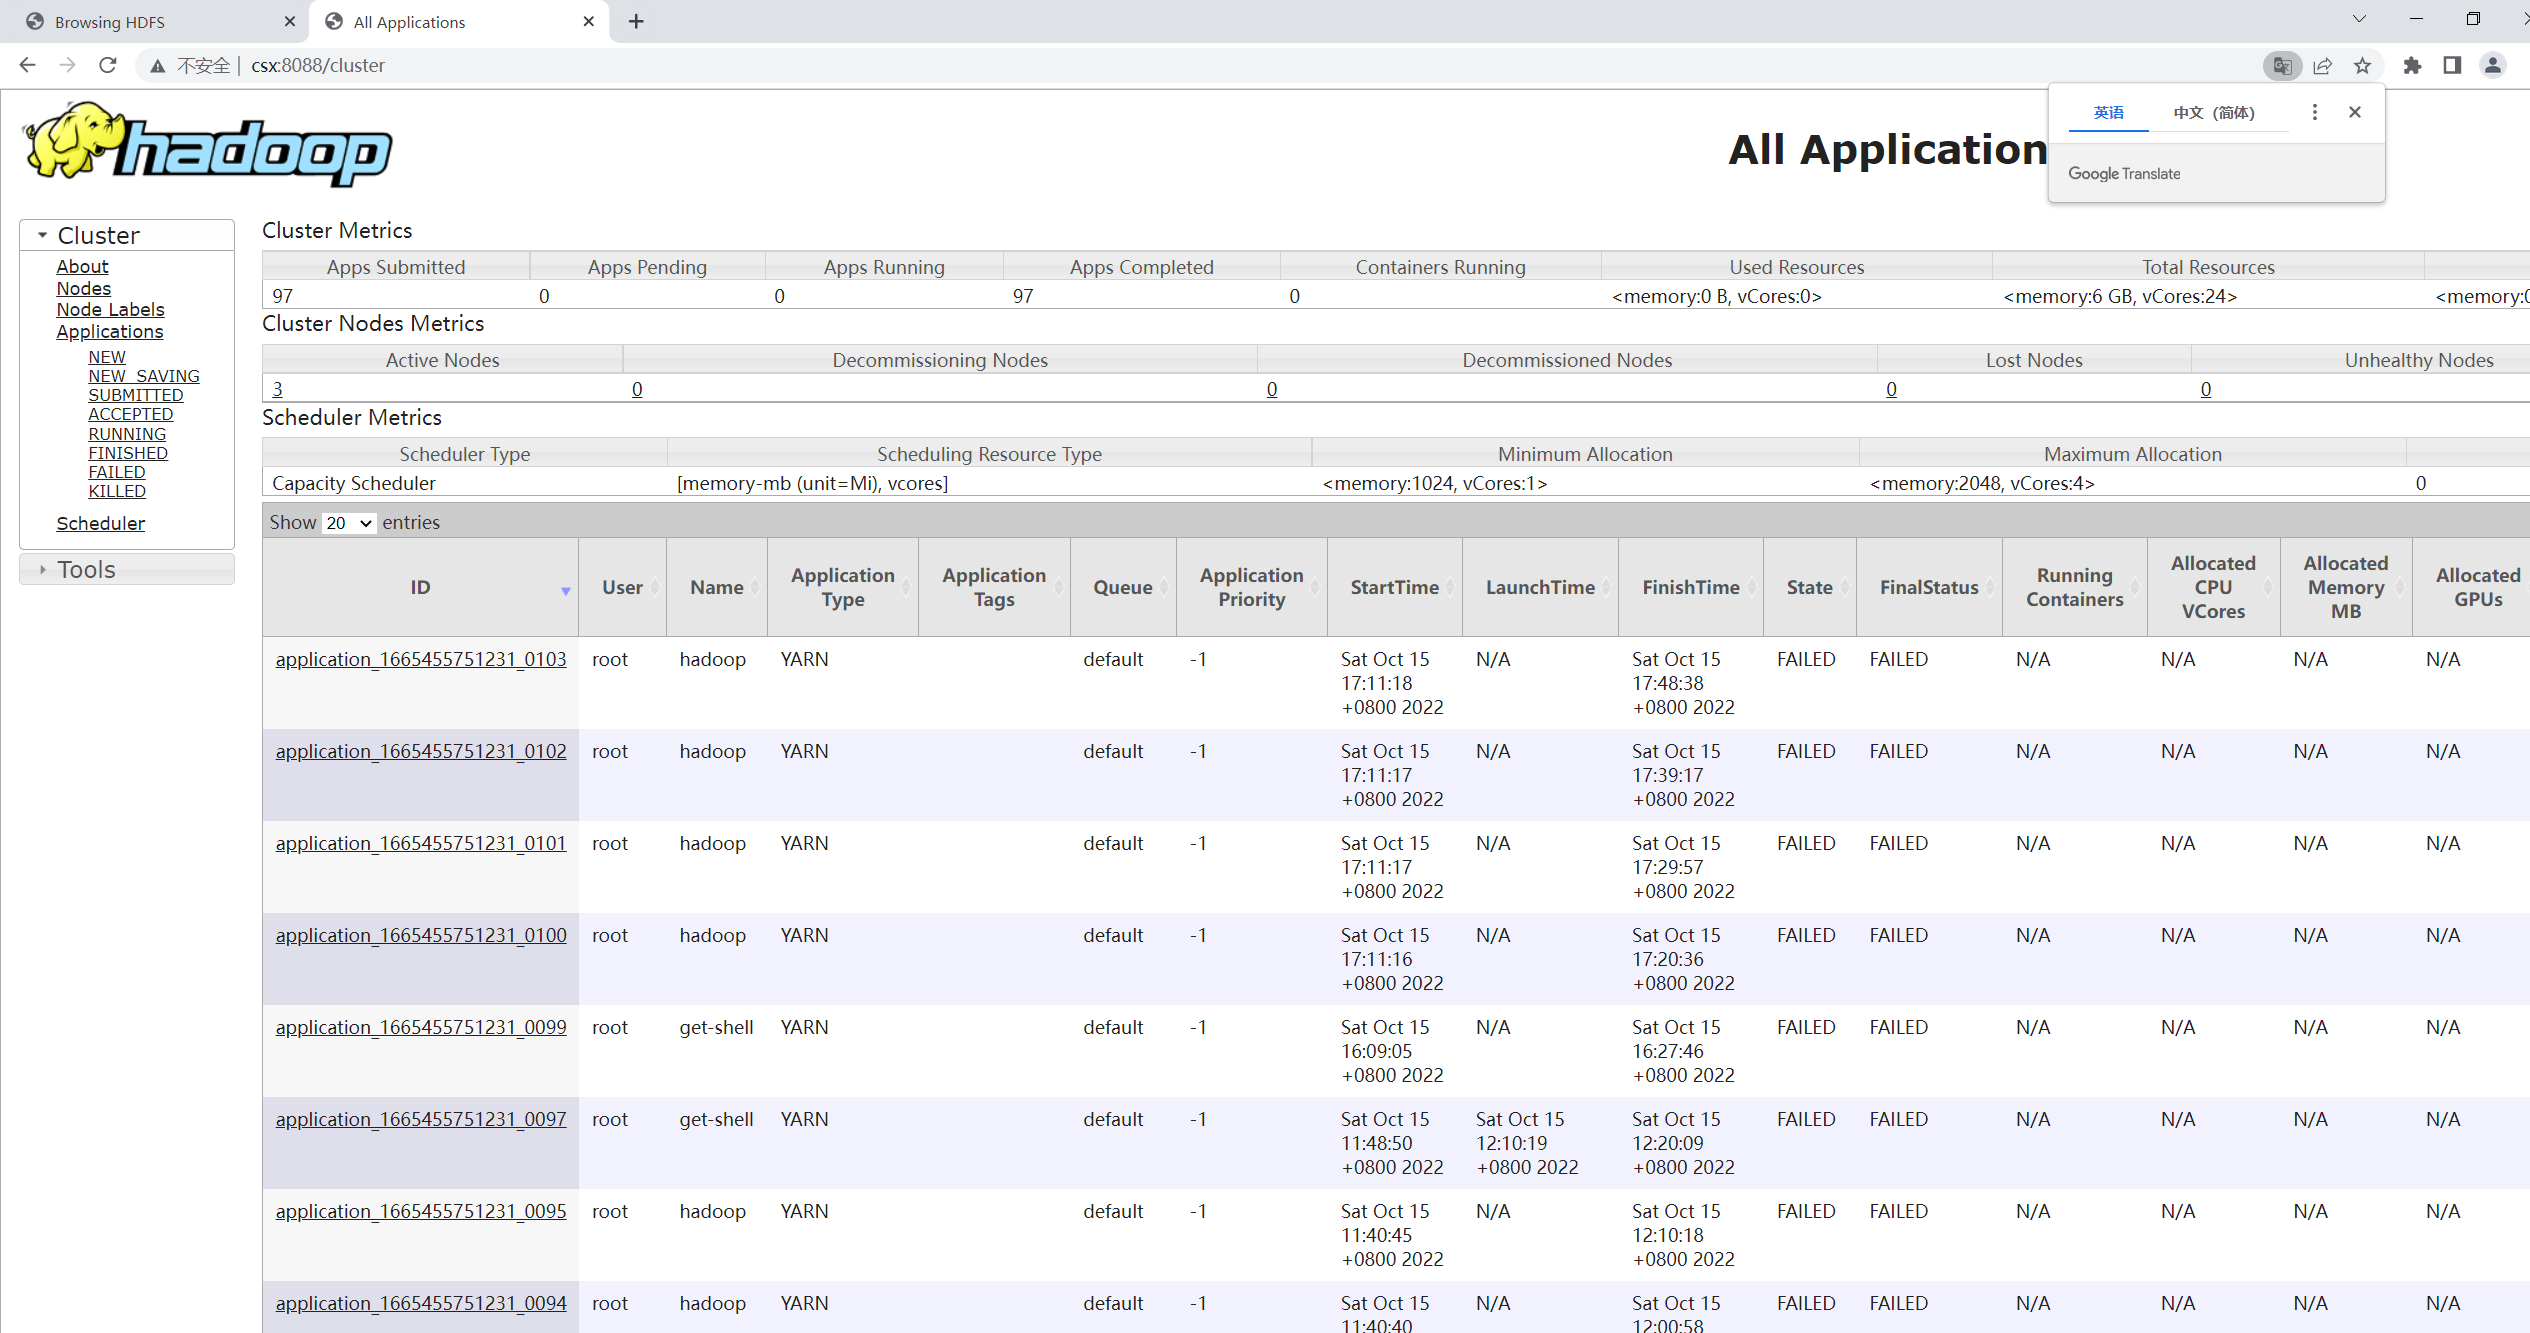Open application_1665455751231_0103 link
Screen dimensions: 2530x1333
(421, 660)
